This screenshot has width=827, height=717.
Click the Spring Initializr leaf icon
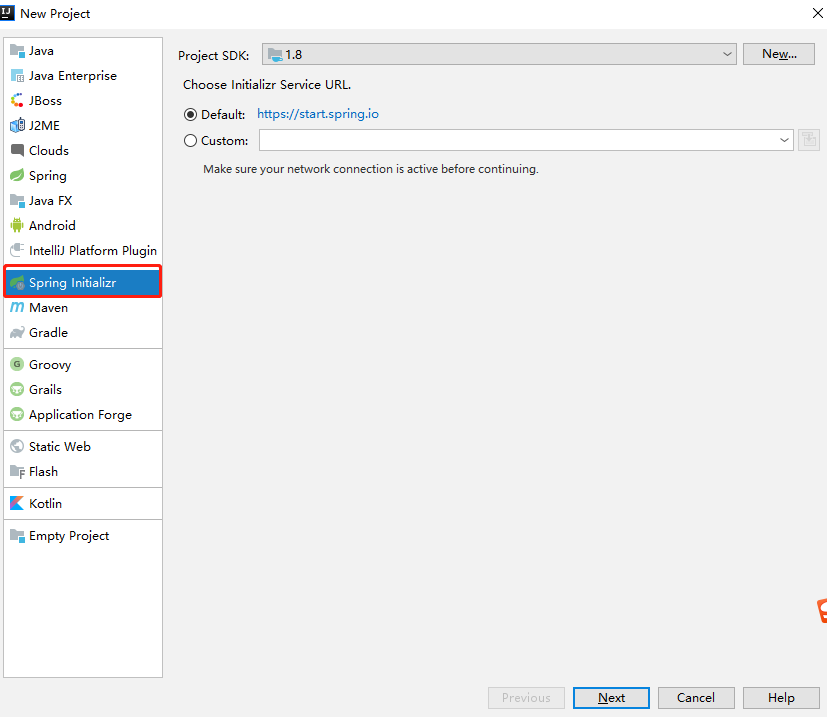point(17,283)
